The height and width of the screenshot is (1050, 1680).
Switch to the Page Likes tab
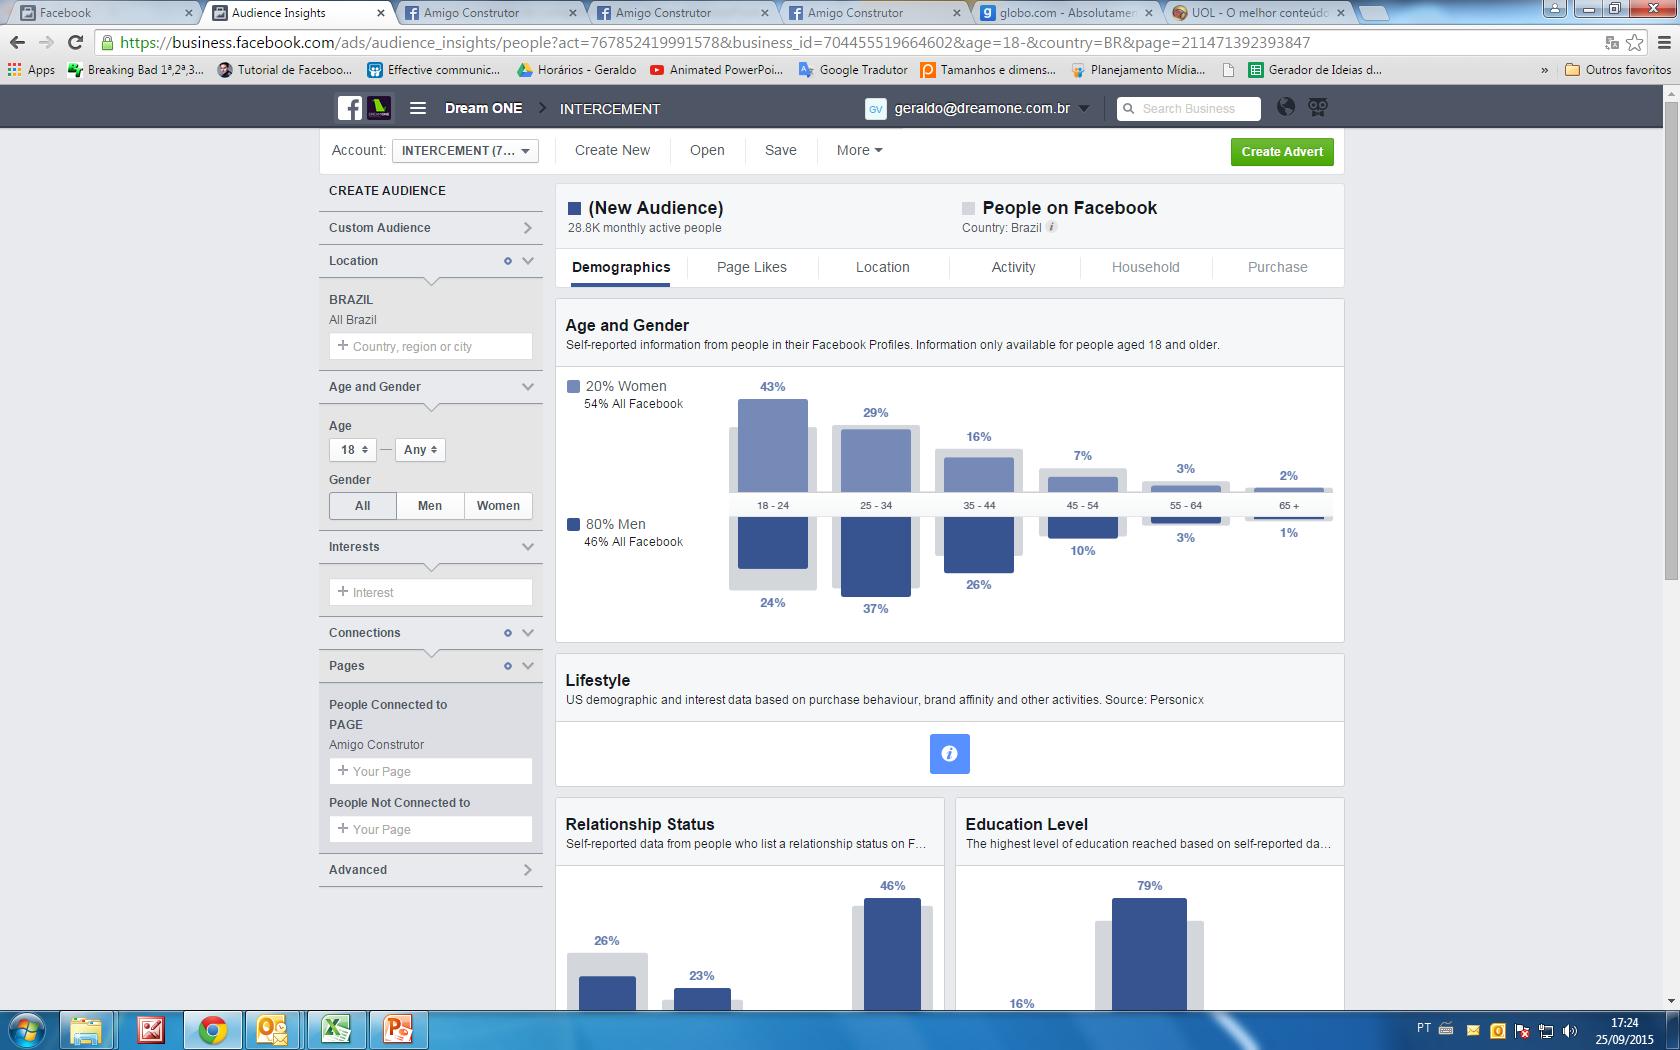(x=752, y=267)
